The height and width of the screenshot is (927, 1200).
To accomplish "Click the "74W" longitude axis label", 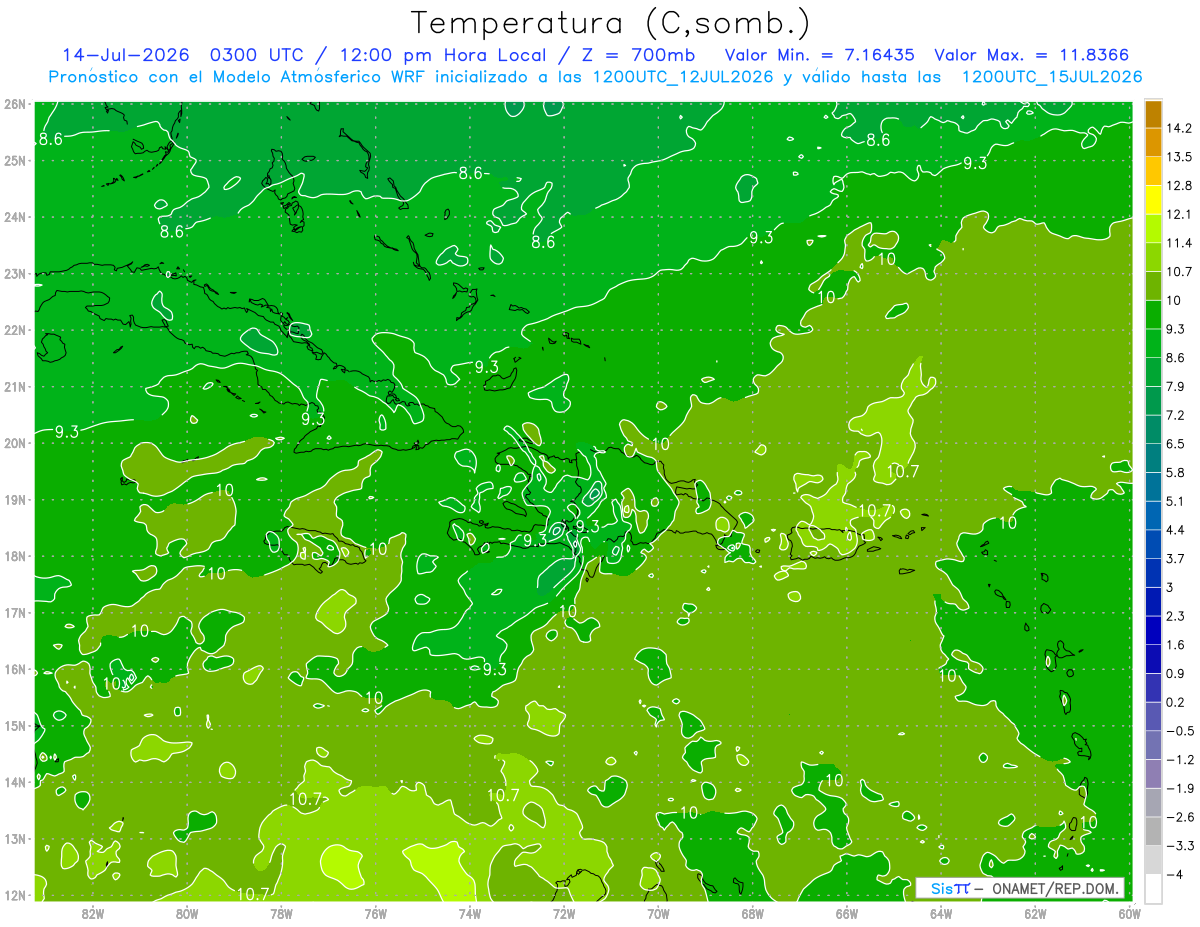I will [470, 913].
